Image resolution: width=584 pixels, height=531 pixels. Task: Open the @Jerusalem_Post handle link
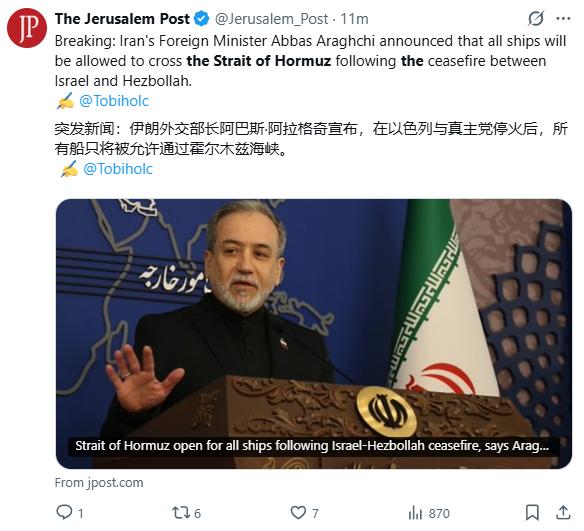272,19
